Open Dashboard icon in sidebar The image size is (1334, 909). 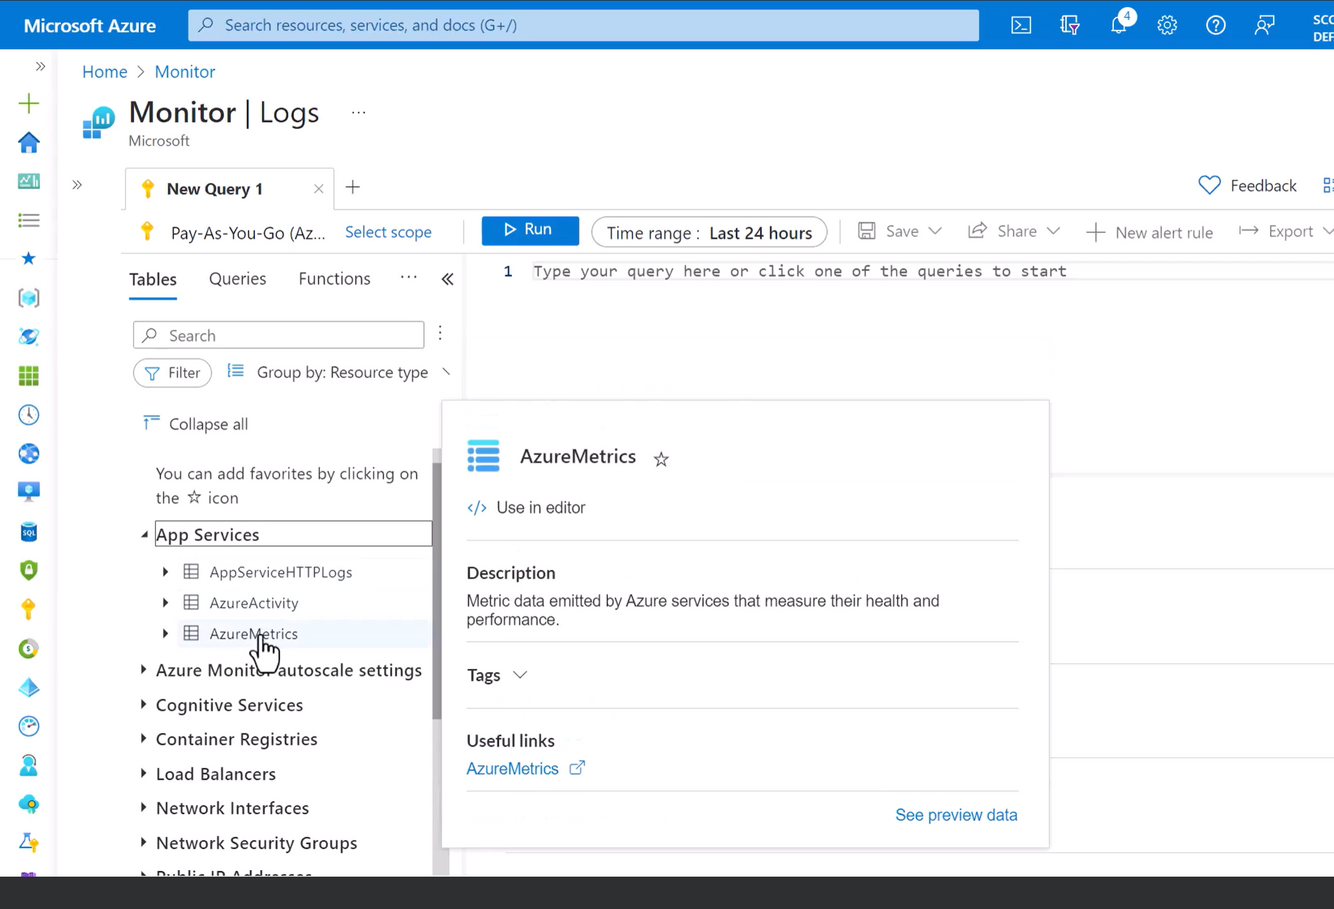coord(29,181)
